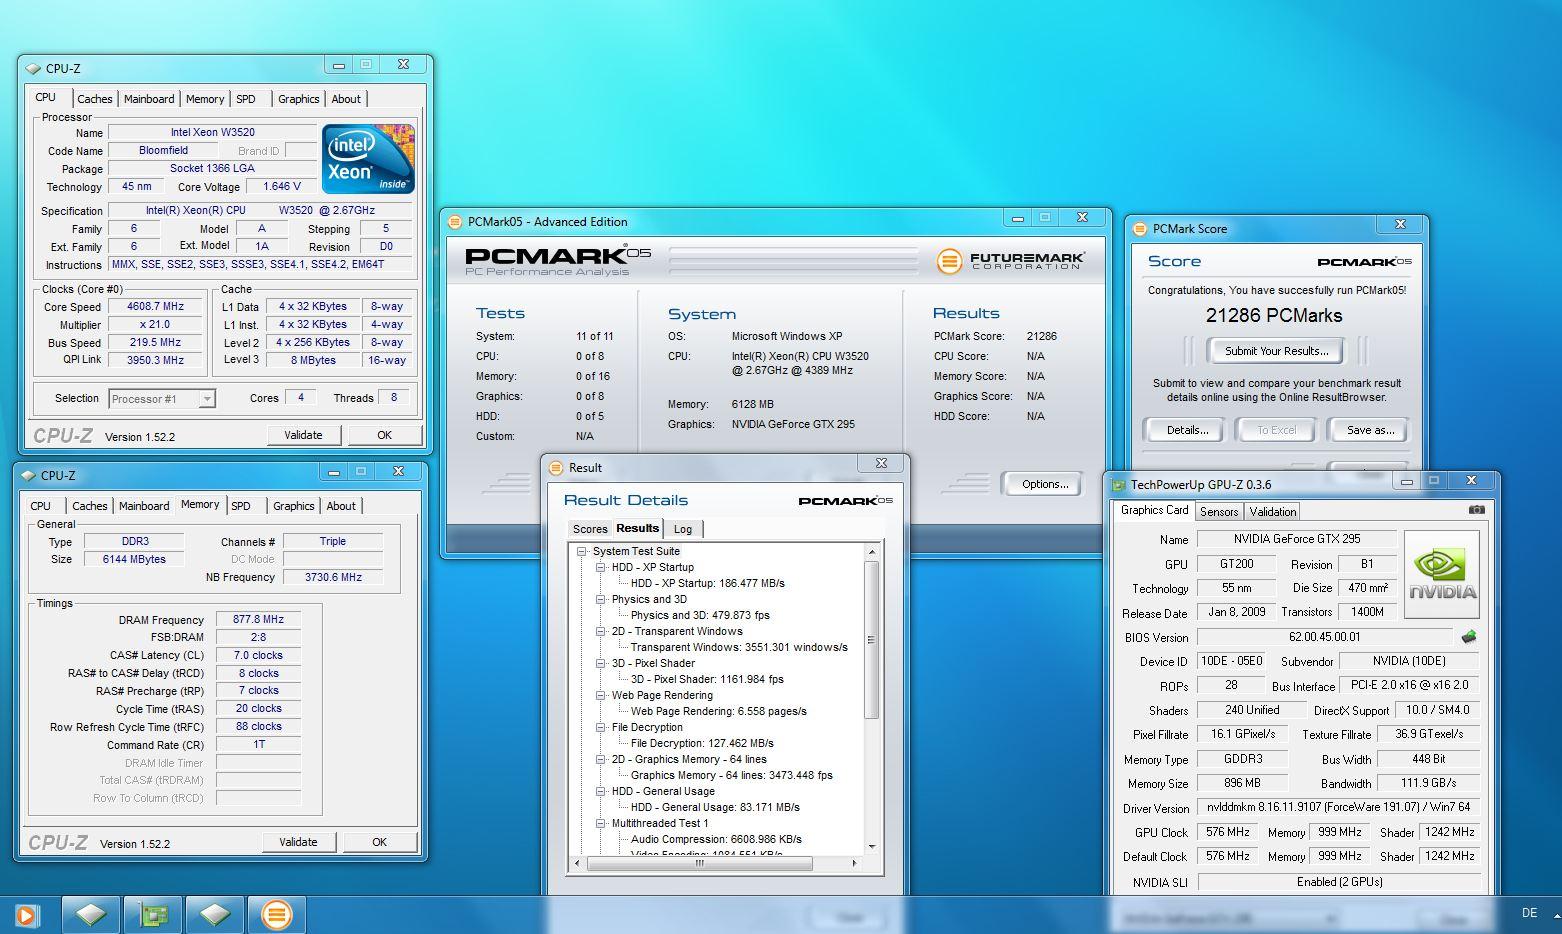Click Validate in the top CPU-Z window
The width and height of the screenshot is (1562, 934).
tap(303, 435)
